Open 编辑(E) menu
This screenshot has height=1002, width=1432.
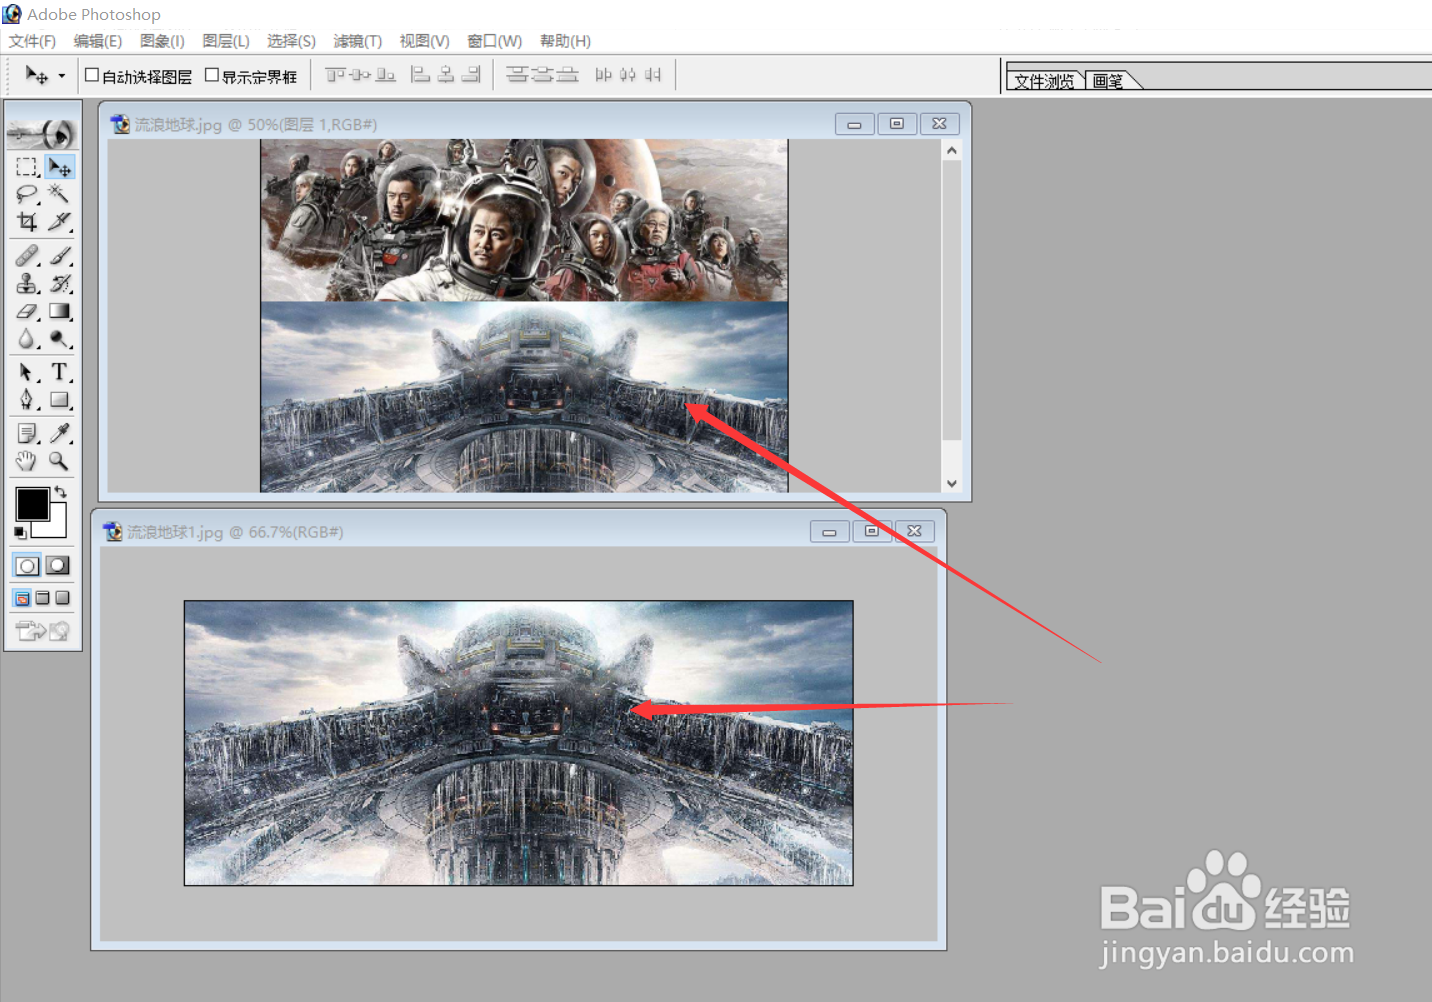[x=98, y=41]
